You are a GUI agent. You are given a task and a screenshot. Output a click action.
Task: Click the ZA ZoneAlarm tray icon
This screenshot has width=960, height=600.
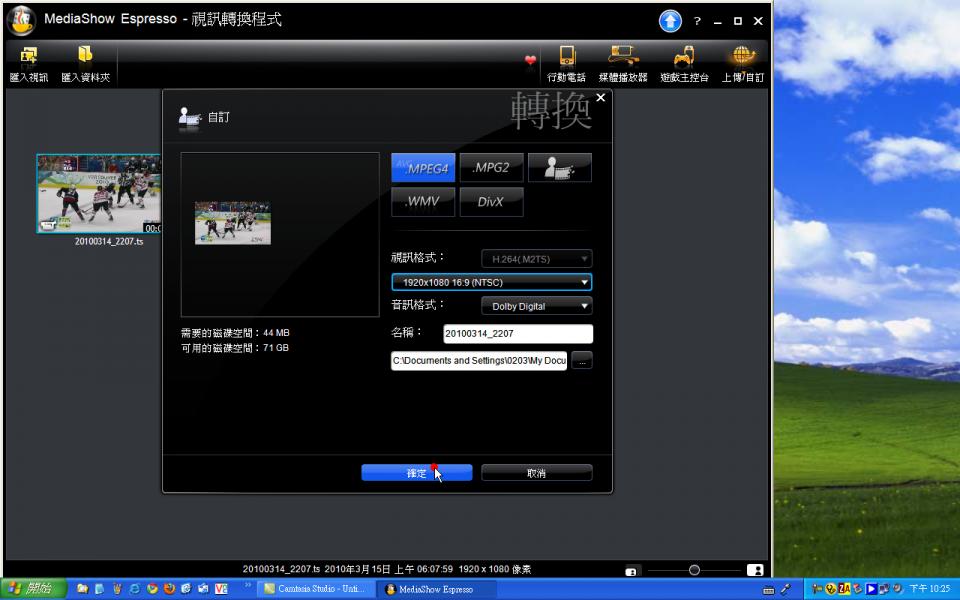click(845, 589)
